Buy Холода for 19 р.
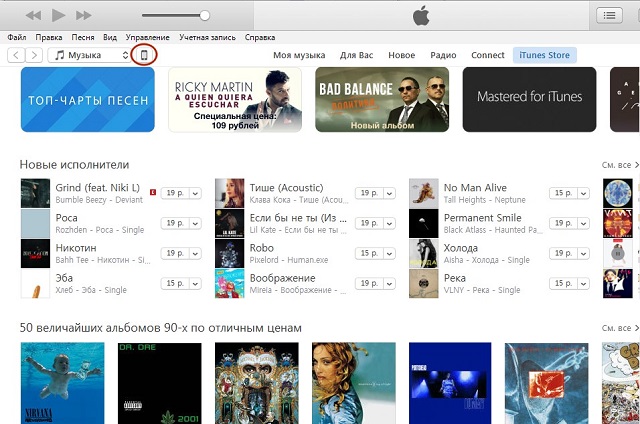The image size is (640, 424). [564, 253]
